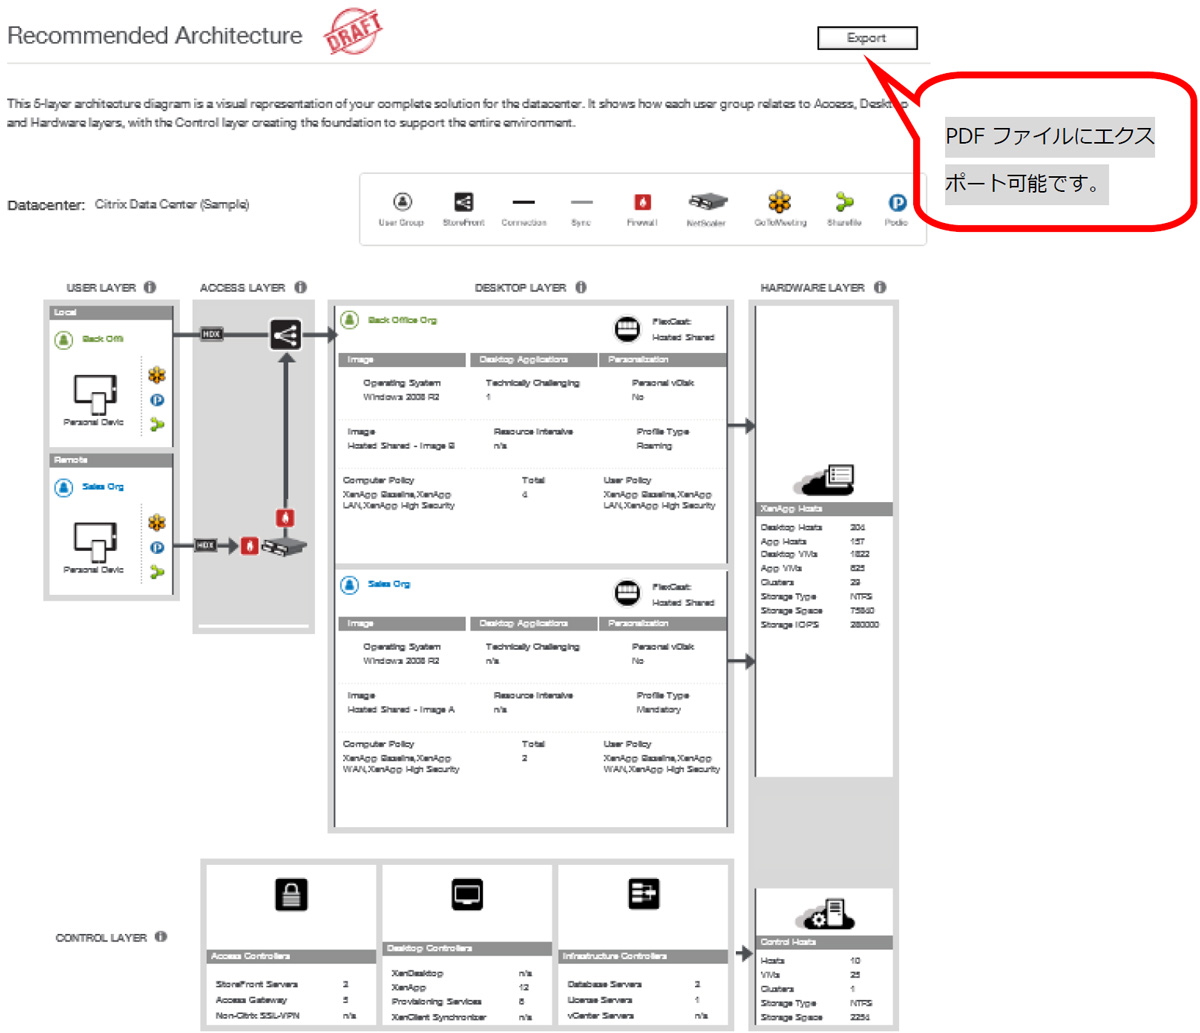Viewport: 1200px width, 1033px height.
Task: Click the FlexCast icon in Back Office Org panel
Action: coord(627,329)
